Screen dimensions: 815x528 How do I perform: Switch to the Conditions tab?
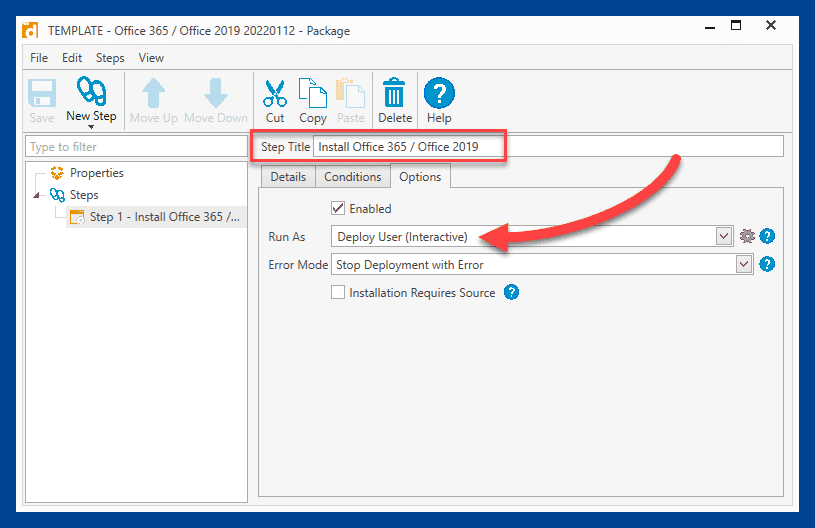tap(352, 177)
